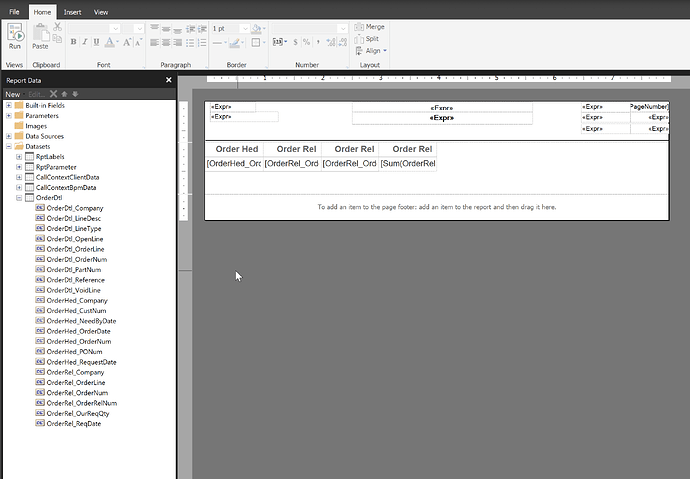This screenshot has width=690, height=479.
Task: Switch to the Insert tab
Action: (72, 12)
